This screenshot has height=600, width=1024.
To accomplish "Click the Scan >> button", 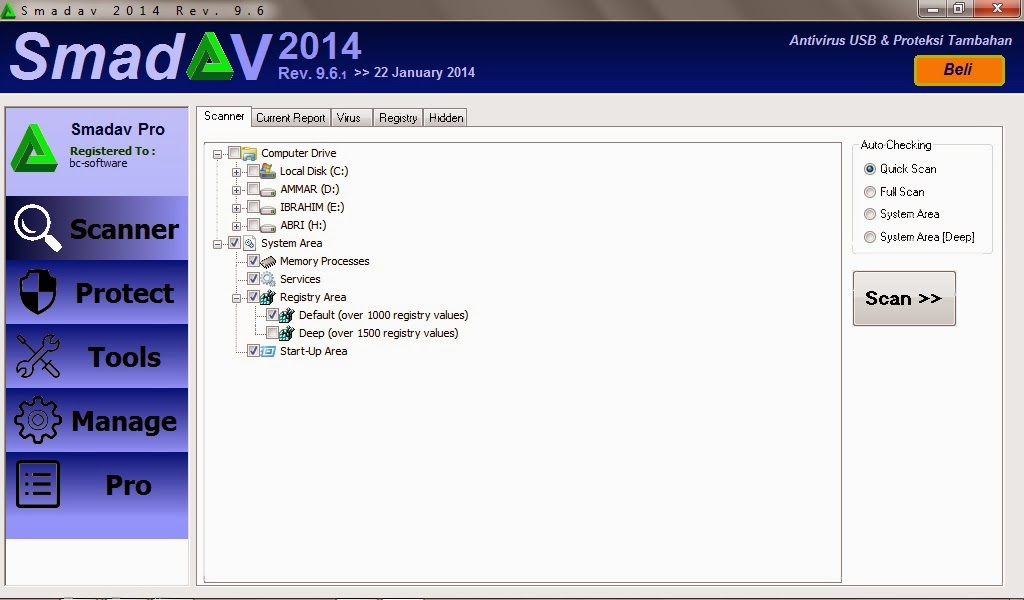I will pos(903,297).
